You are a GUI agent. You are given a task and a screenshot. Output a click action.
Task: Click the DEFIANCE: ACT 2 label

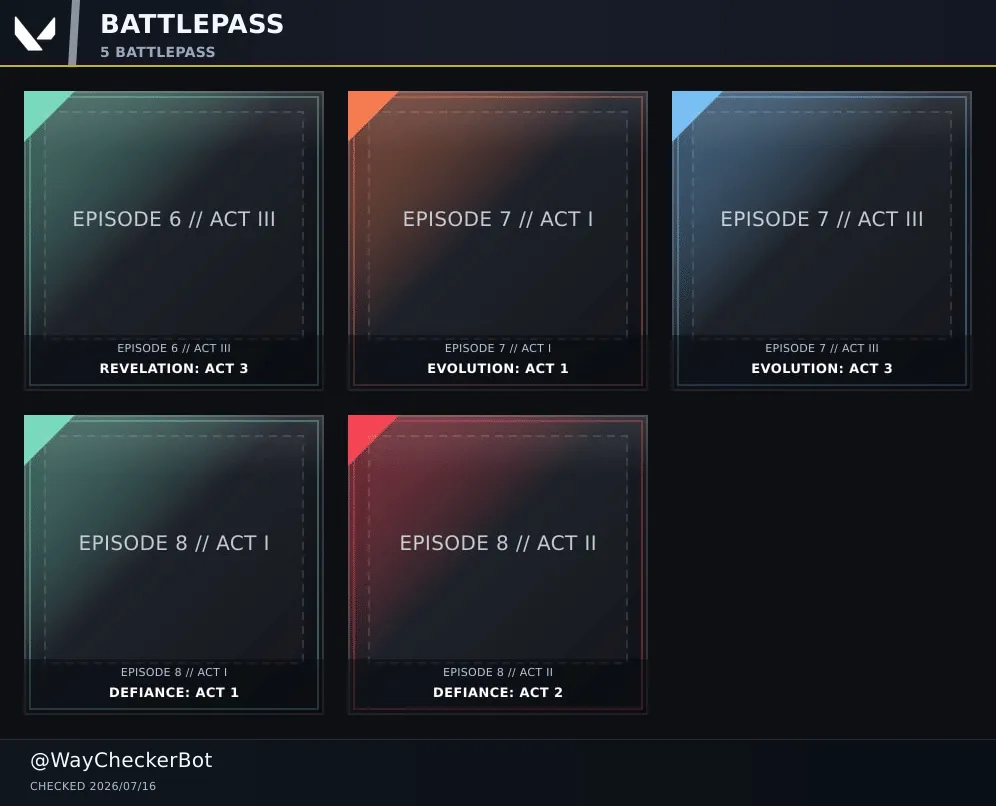(x=497, y=692)
